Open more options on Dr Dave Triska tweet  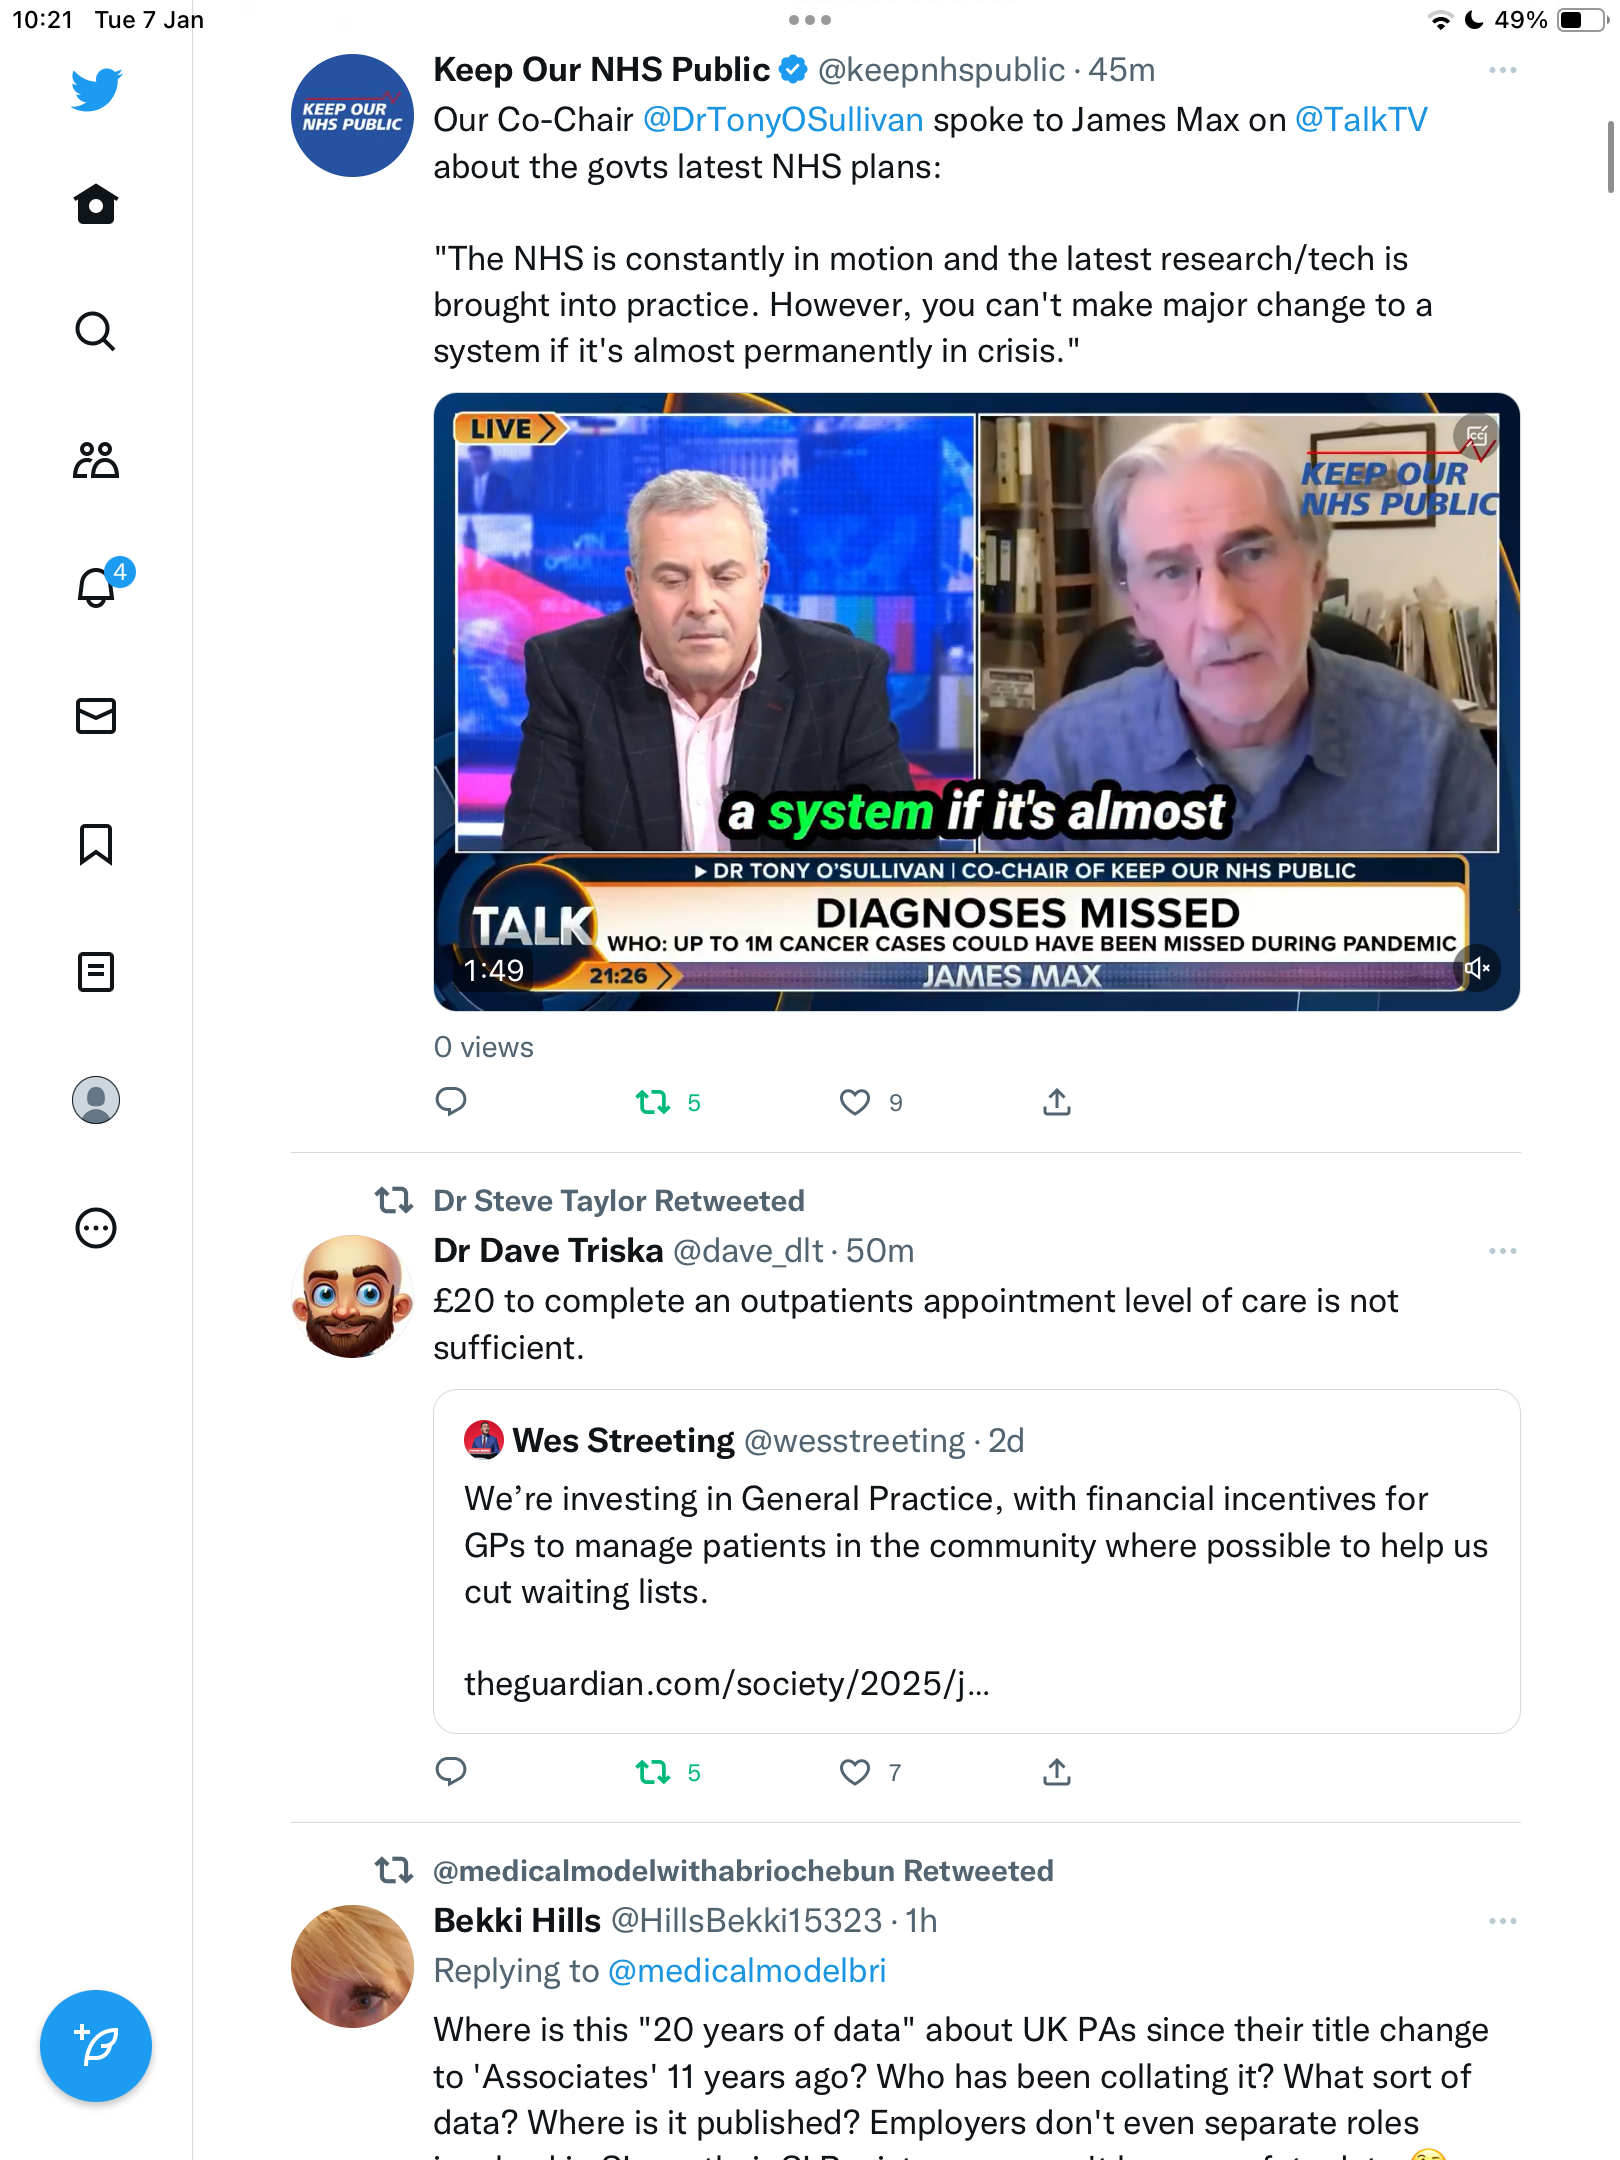click(x=1502, y=1251)
